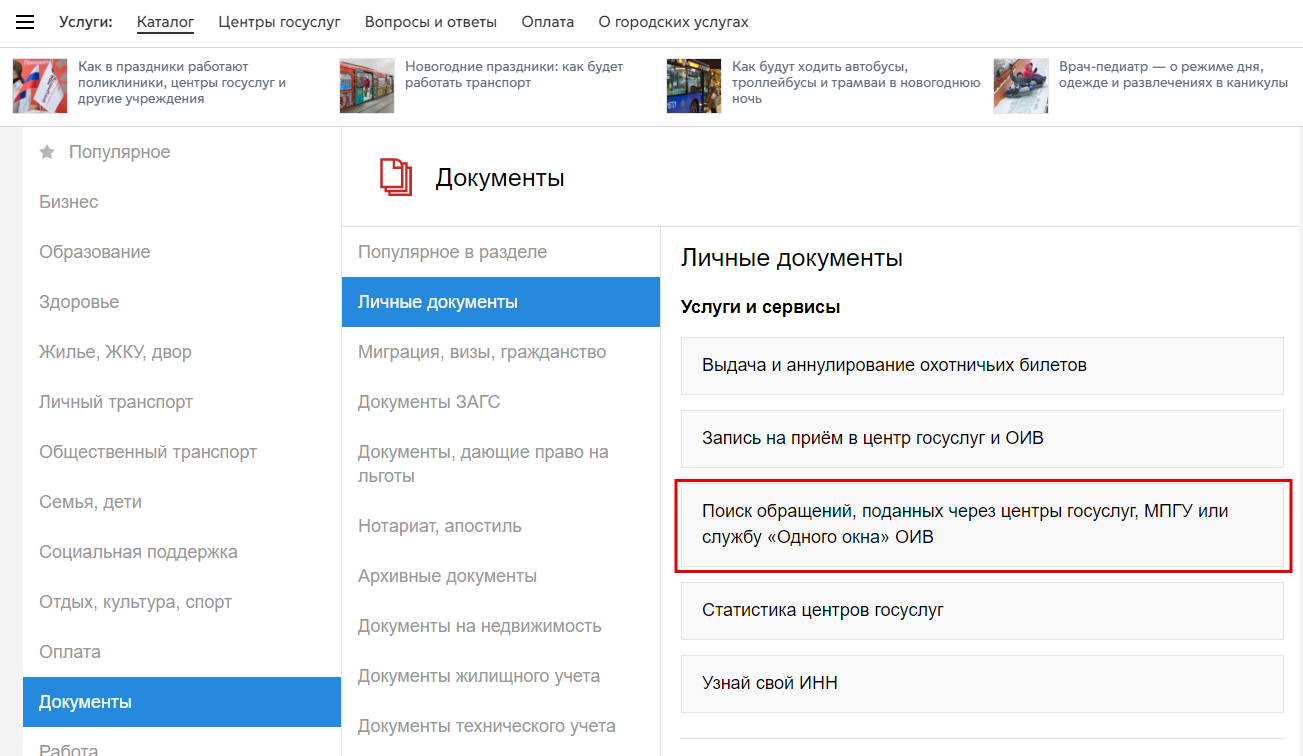Open О городских услугах page

click(673, 22)
